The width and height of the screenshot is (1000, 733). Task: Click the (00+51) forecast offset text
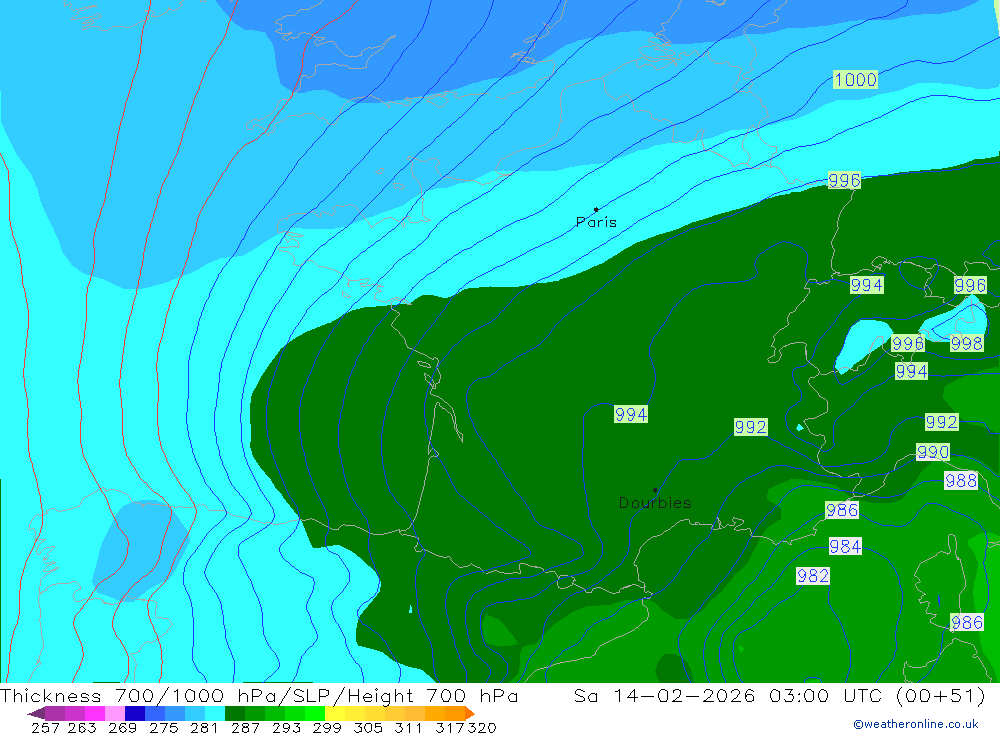(x=941, y=696)
